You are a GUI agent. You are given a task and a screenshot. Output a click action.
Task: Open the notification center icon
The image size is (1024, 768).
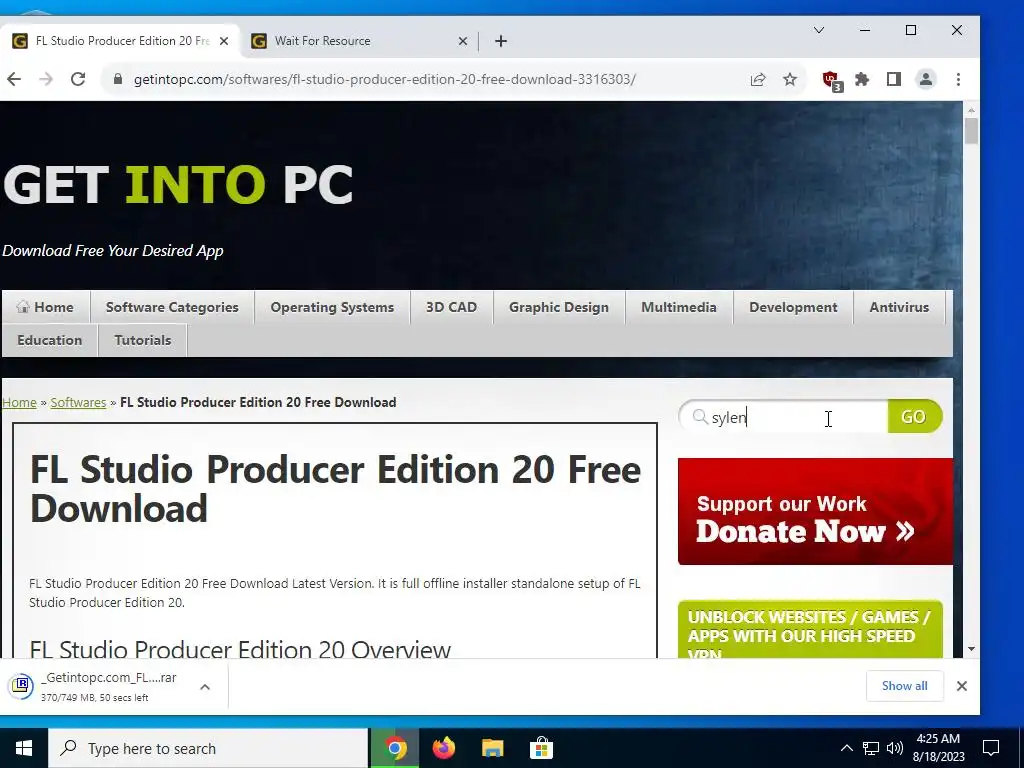[991, 748]
